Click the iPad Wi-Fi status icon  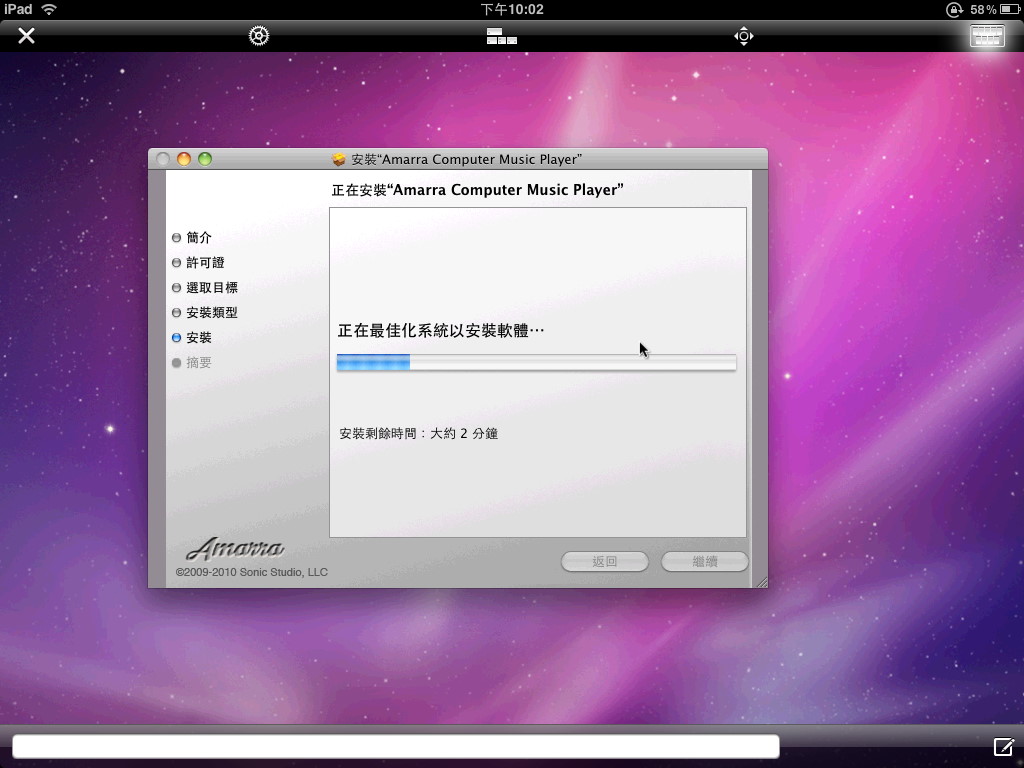[49, 9]
